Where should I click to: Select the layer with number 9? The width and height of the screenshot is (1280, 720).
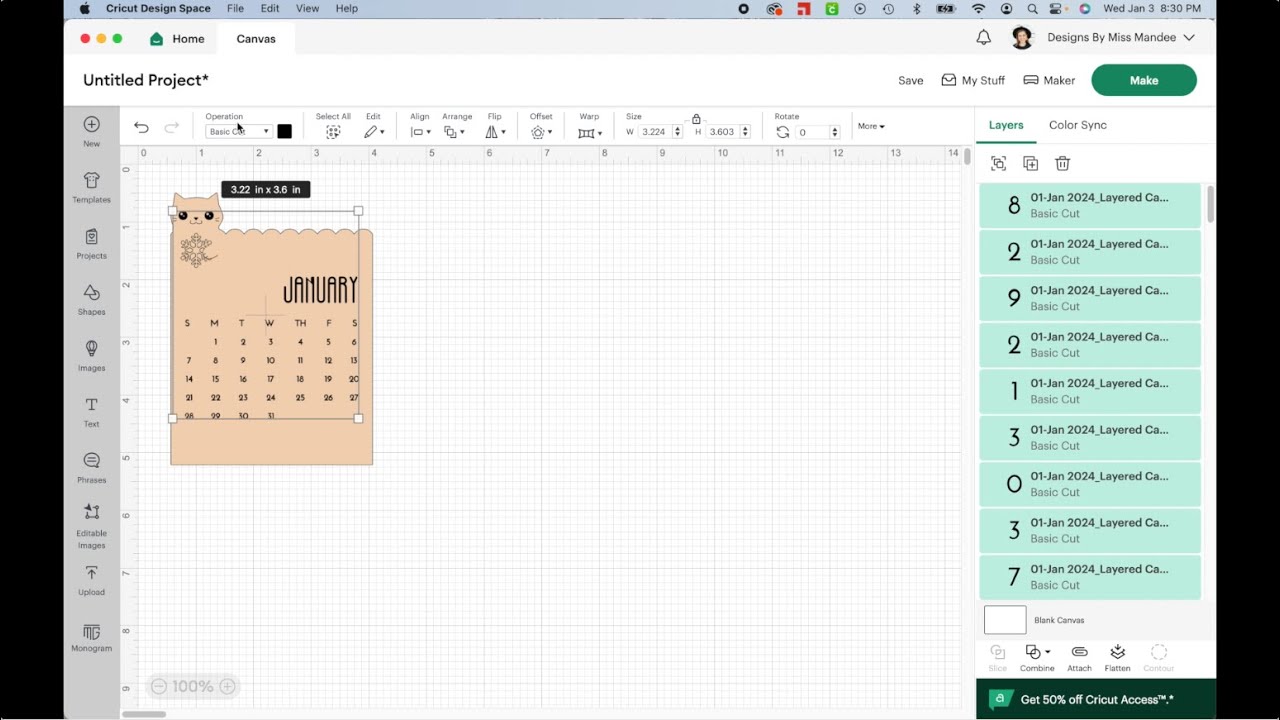(x=1090, y=298)
